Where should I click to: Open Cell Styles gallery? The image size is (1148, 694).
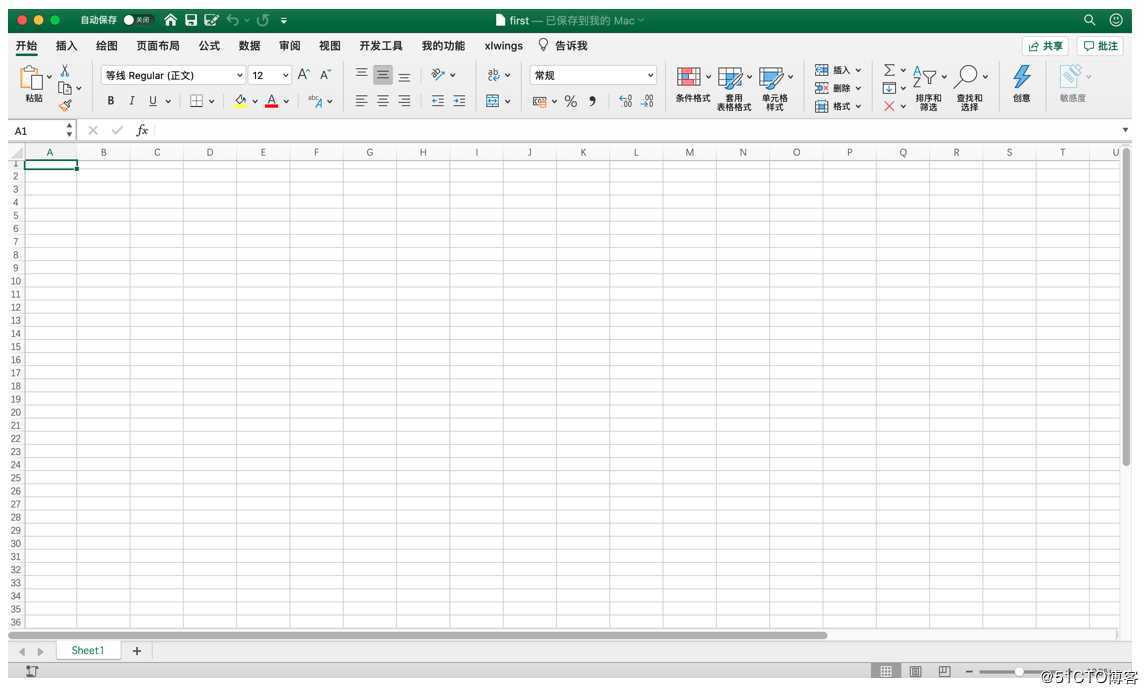click(x=775, y=89)
